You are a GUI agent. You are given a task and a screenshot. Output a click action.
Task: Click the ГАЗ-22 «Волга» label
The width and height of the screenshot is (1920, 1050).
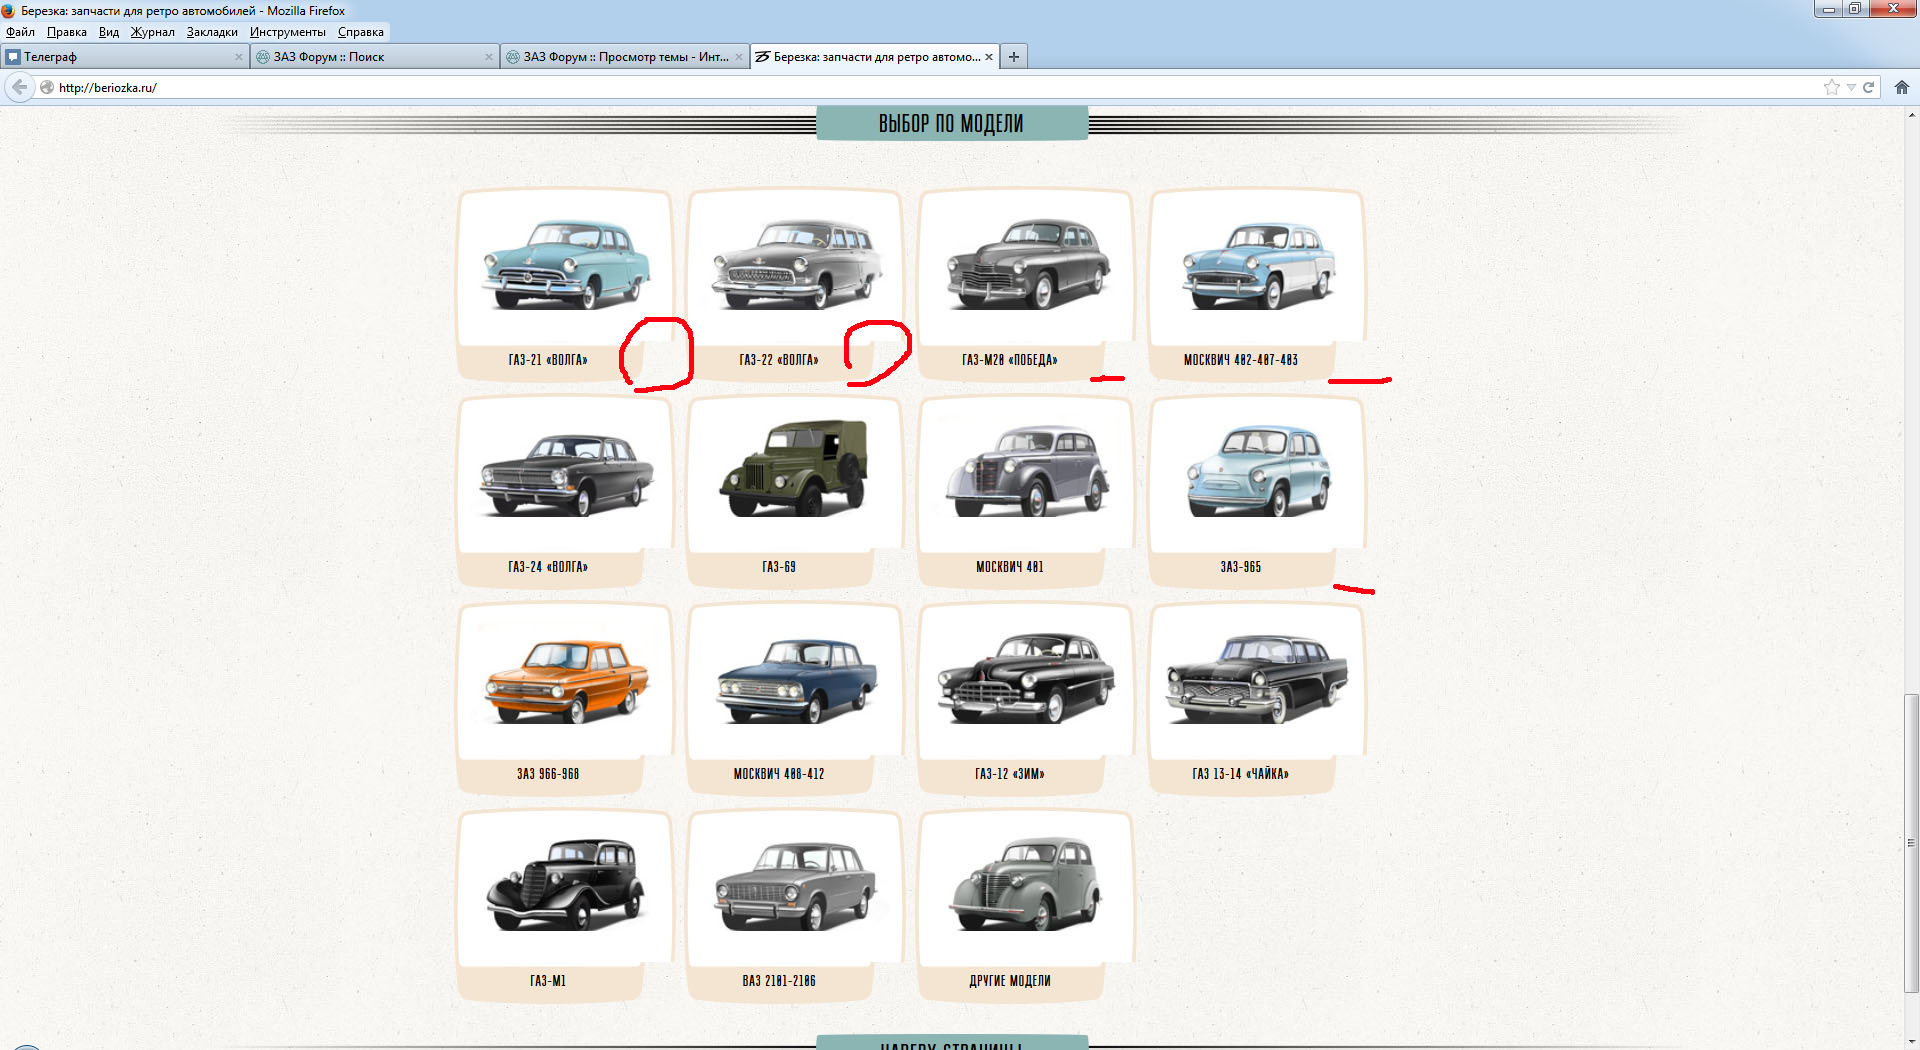pos(779,360)
